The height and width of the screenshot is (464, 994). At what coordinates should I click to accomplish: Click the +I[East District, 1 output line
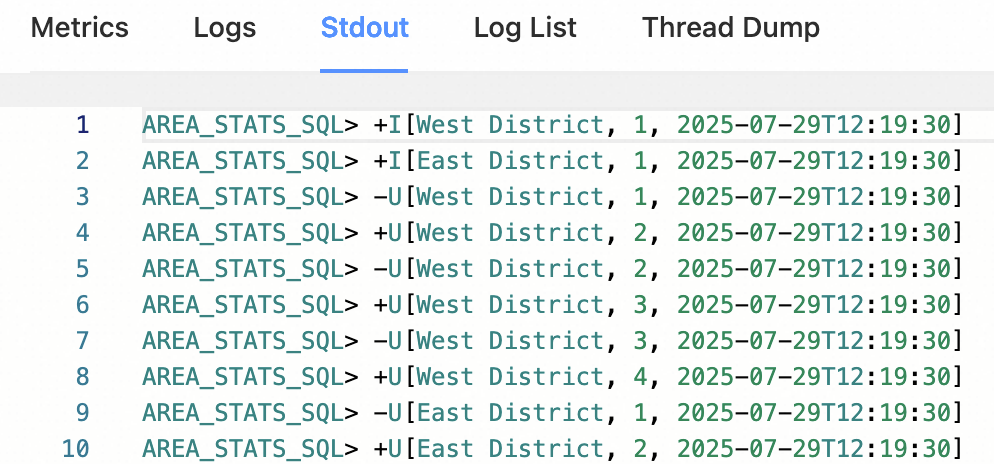pyautogui.click(x=552, y=161)
